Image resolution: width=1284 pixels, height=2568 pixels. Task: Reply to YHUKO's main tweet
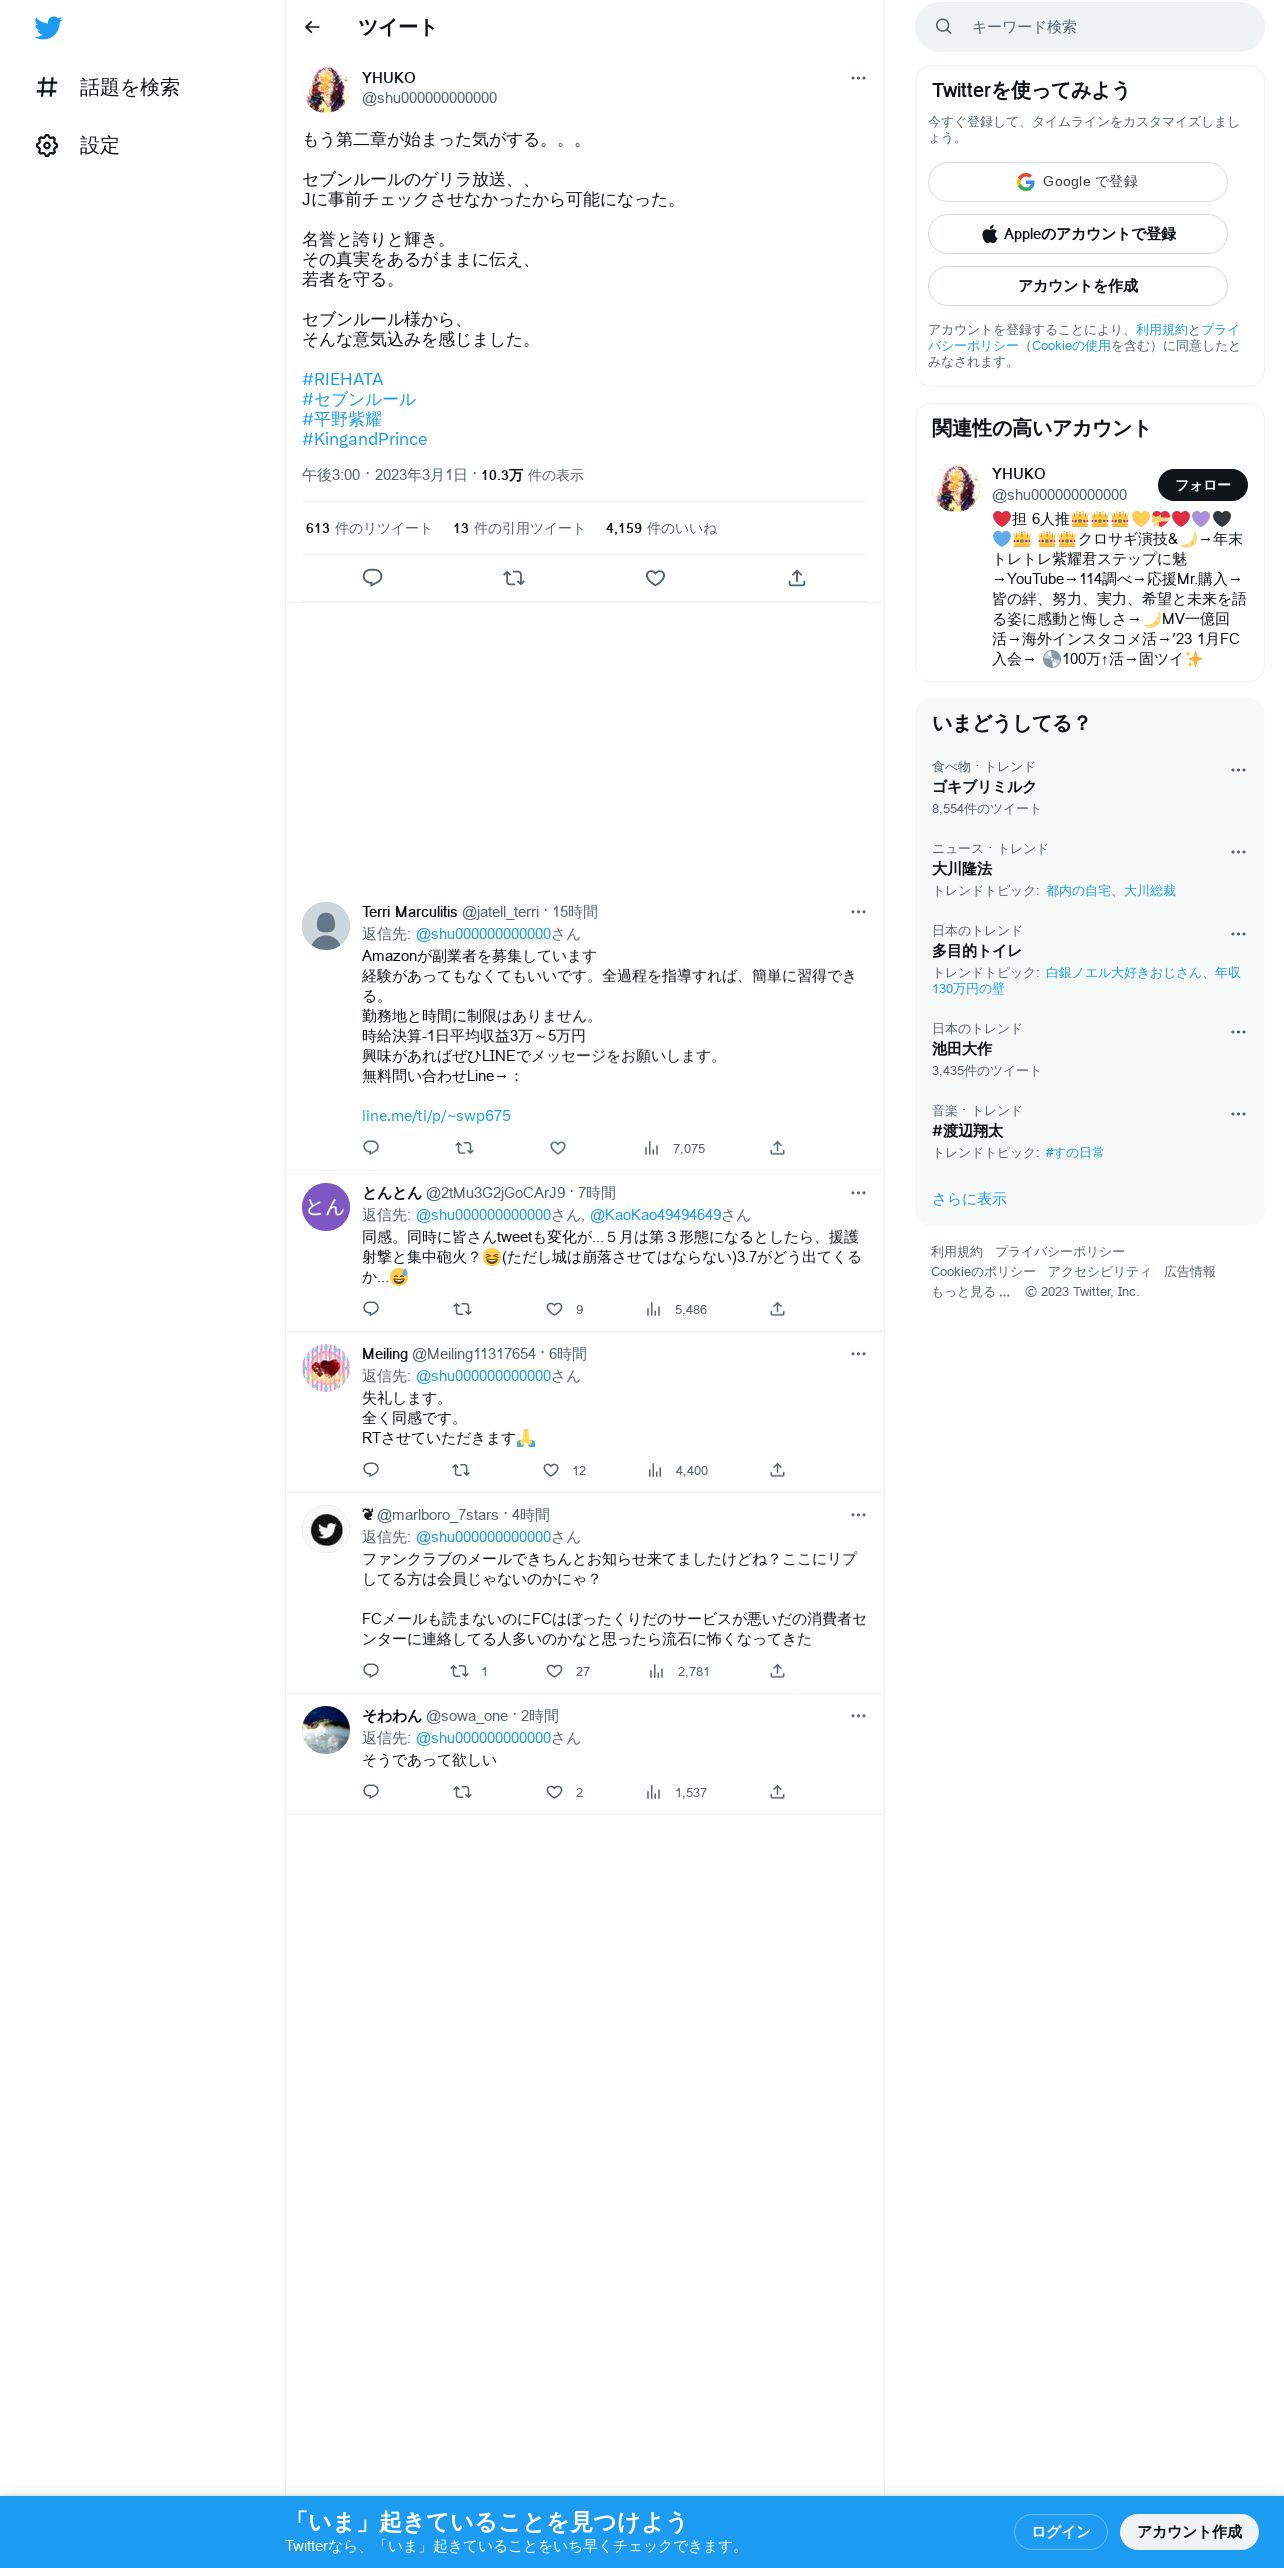pyautogui.click(x=372, y=578)
